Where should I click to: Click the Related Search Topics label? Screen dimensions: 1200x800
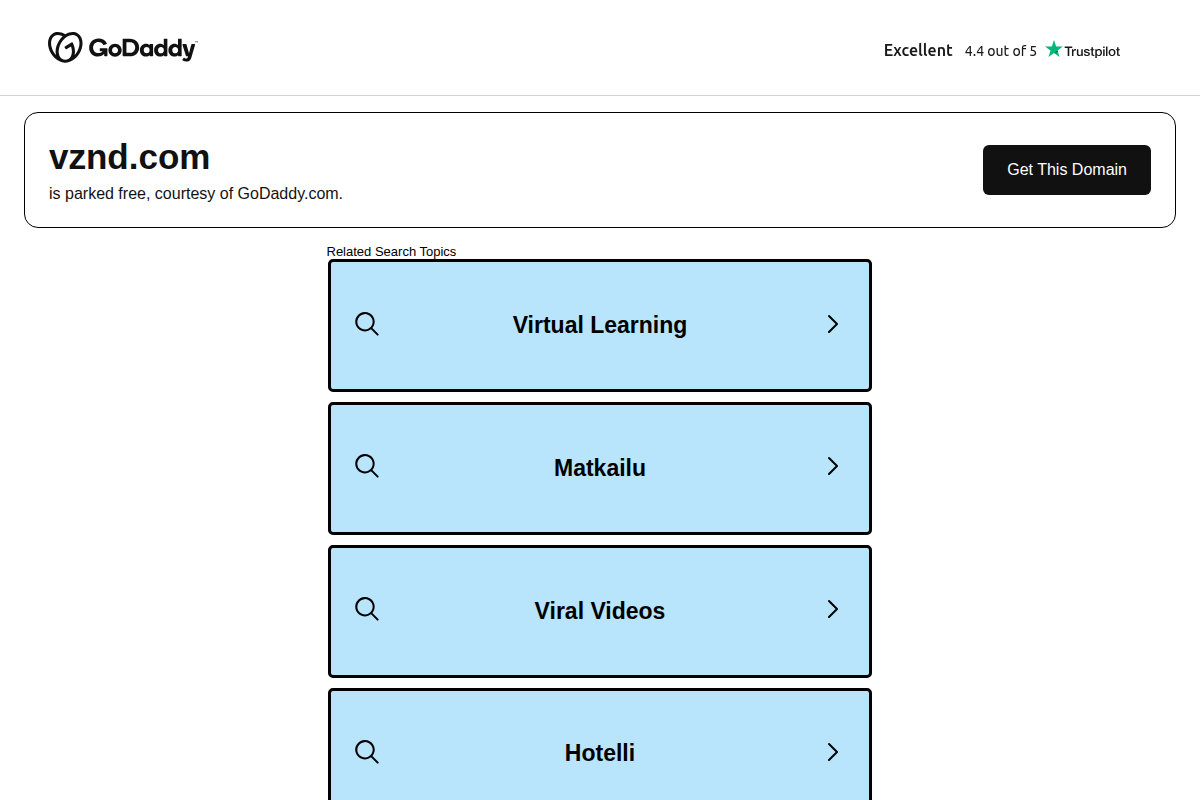(x=391, y=251)
